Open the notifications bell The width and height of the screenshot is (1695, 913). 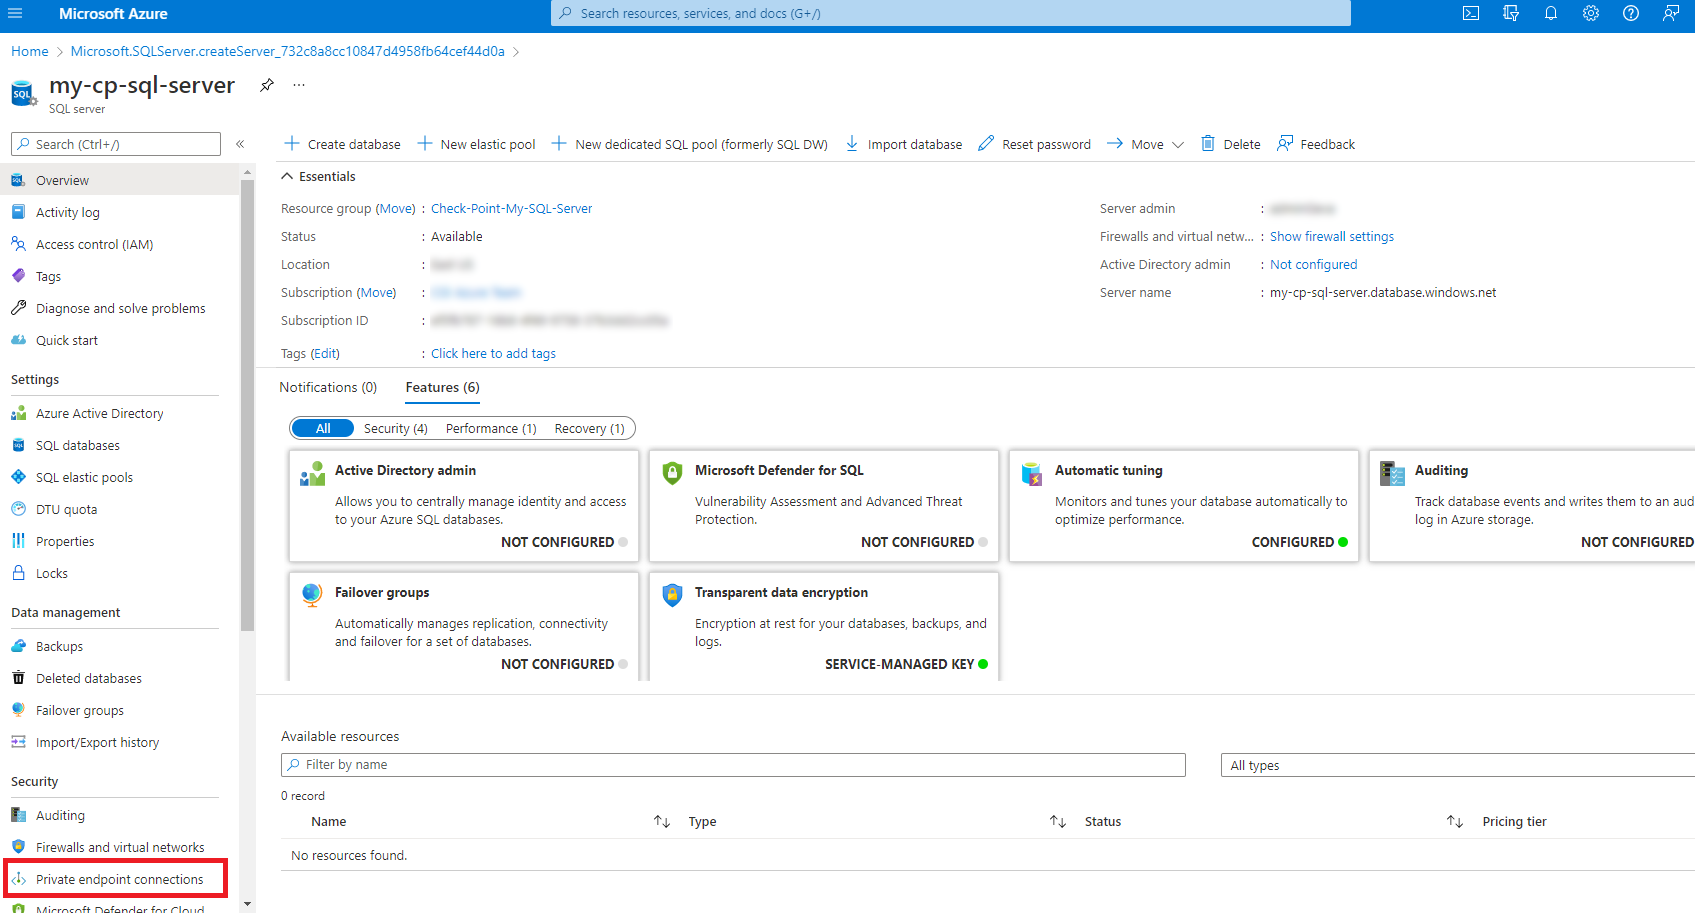pos(1551,13)
